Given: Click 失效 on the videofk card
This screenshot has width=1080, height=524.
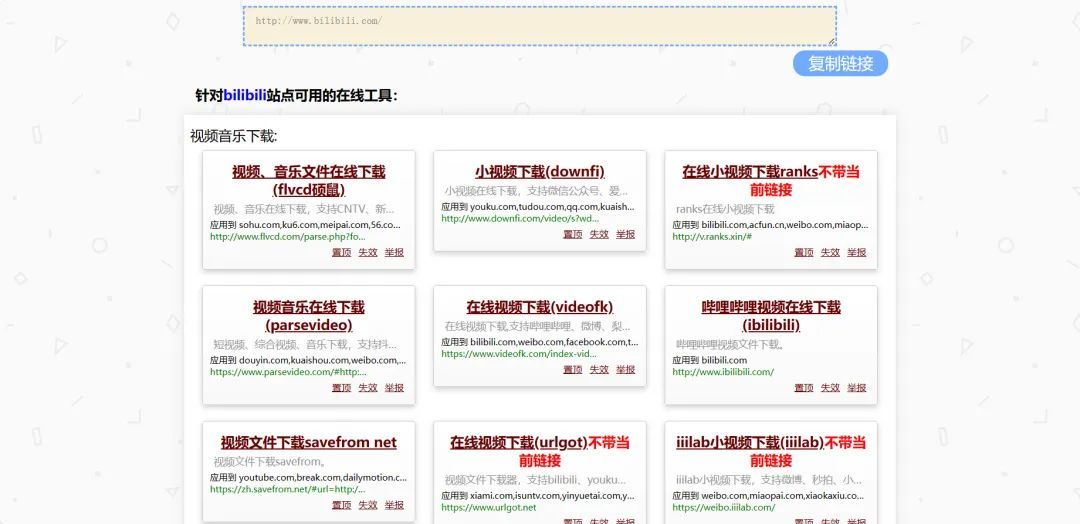Looking at the screenshot, I should tap(599, 370).
